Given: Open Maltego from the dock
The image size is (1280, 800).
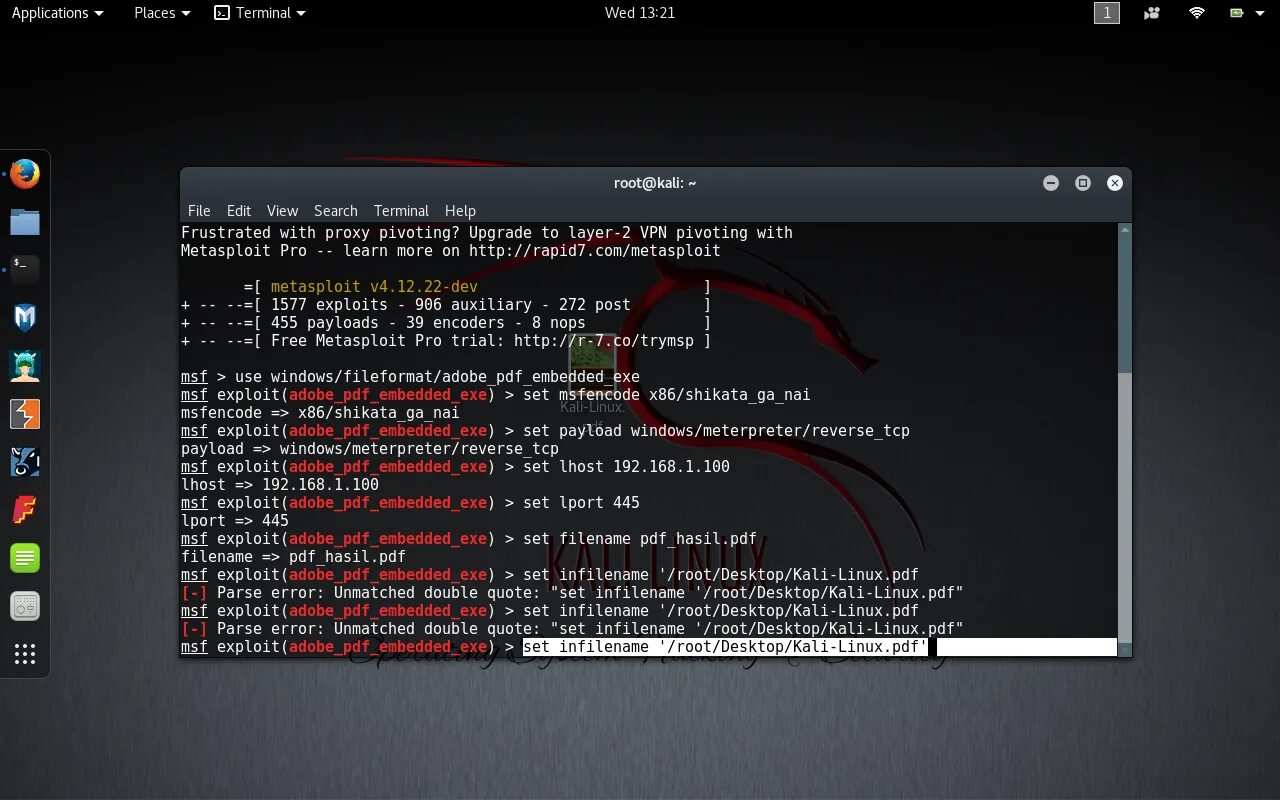Looking at the screenshot, I should pos(25,462).
